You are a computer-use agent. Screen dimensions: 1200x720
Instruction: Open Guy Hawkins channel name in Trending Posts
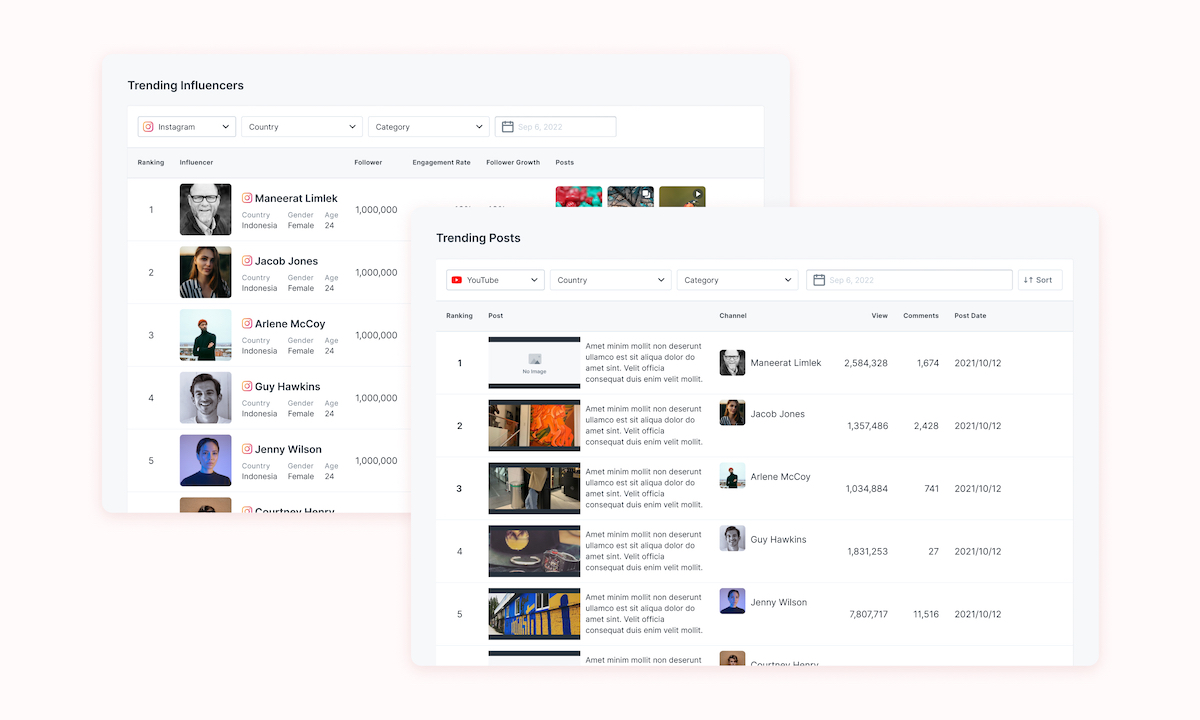tap(779, 540)
